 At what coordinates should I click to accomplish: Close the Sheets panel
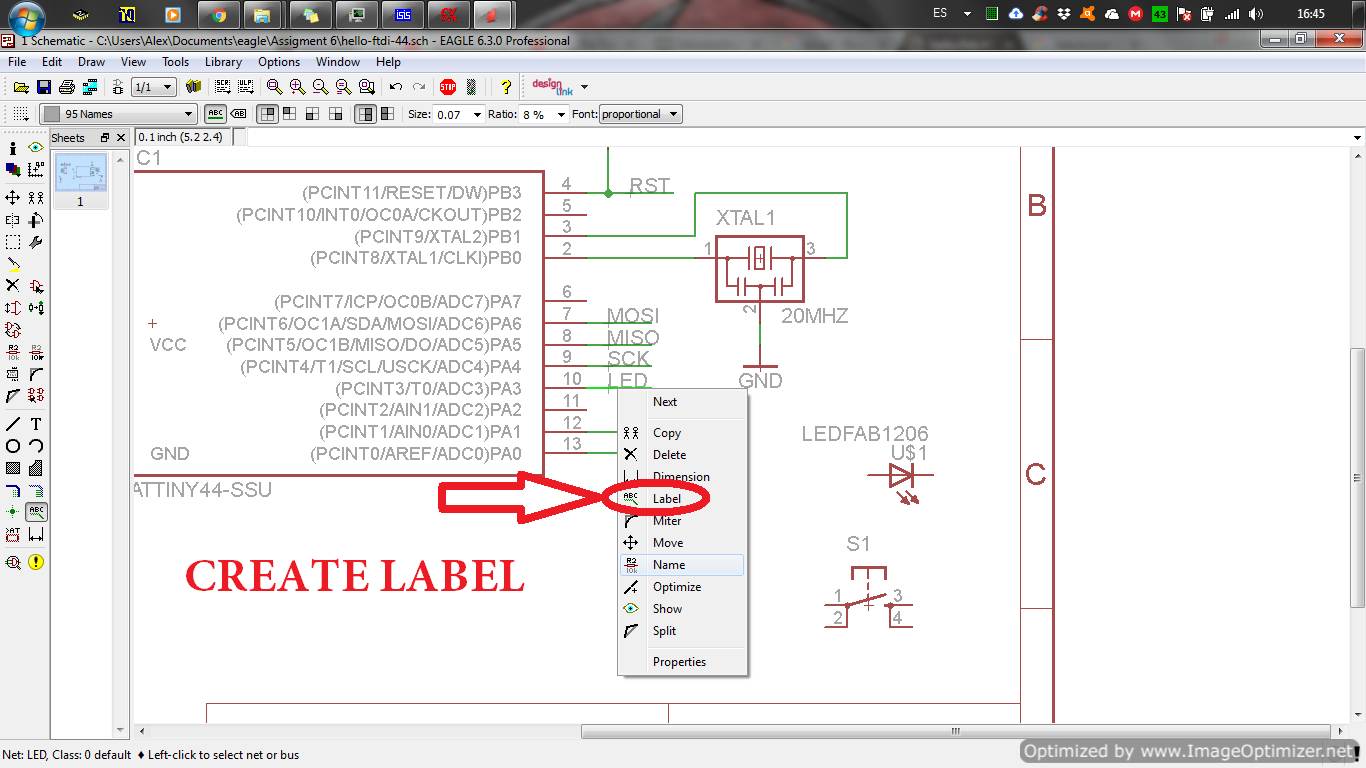[121, 138]
